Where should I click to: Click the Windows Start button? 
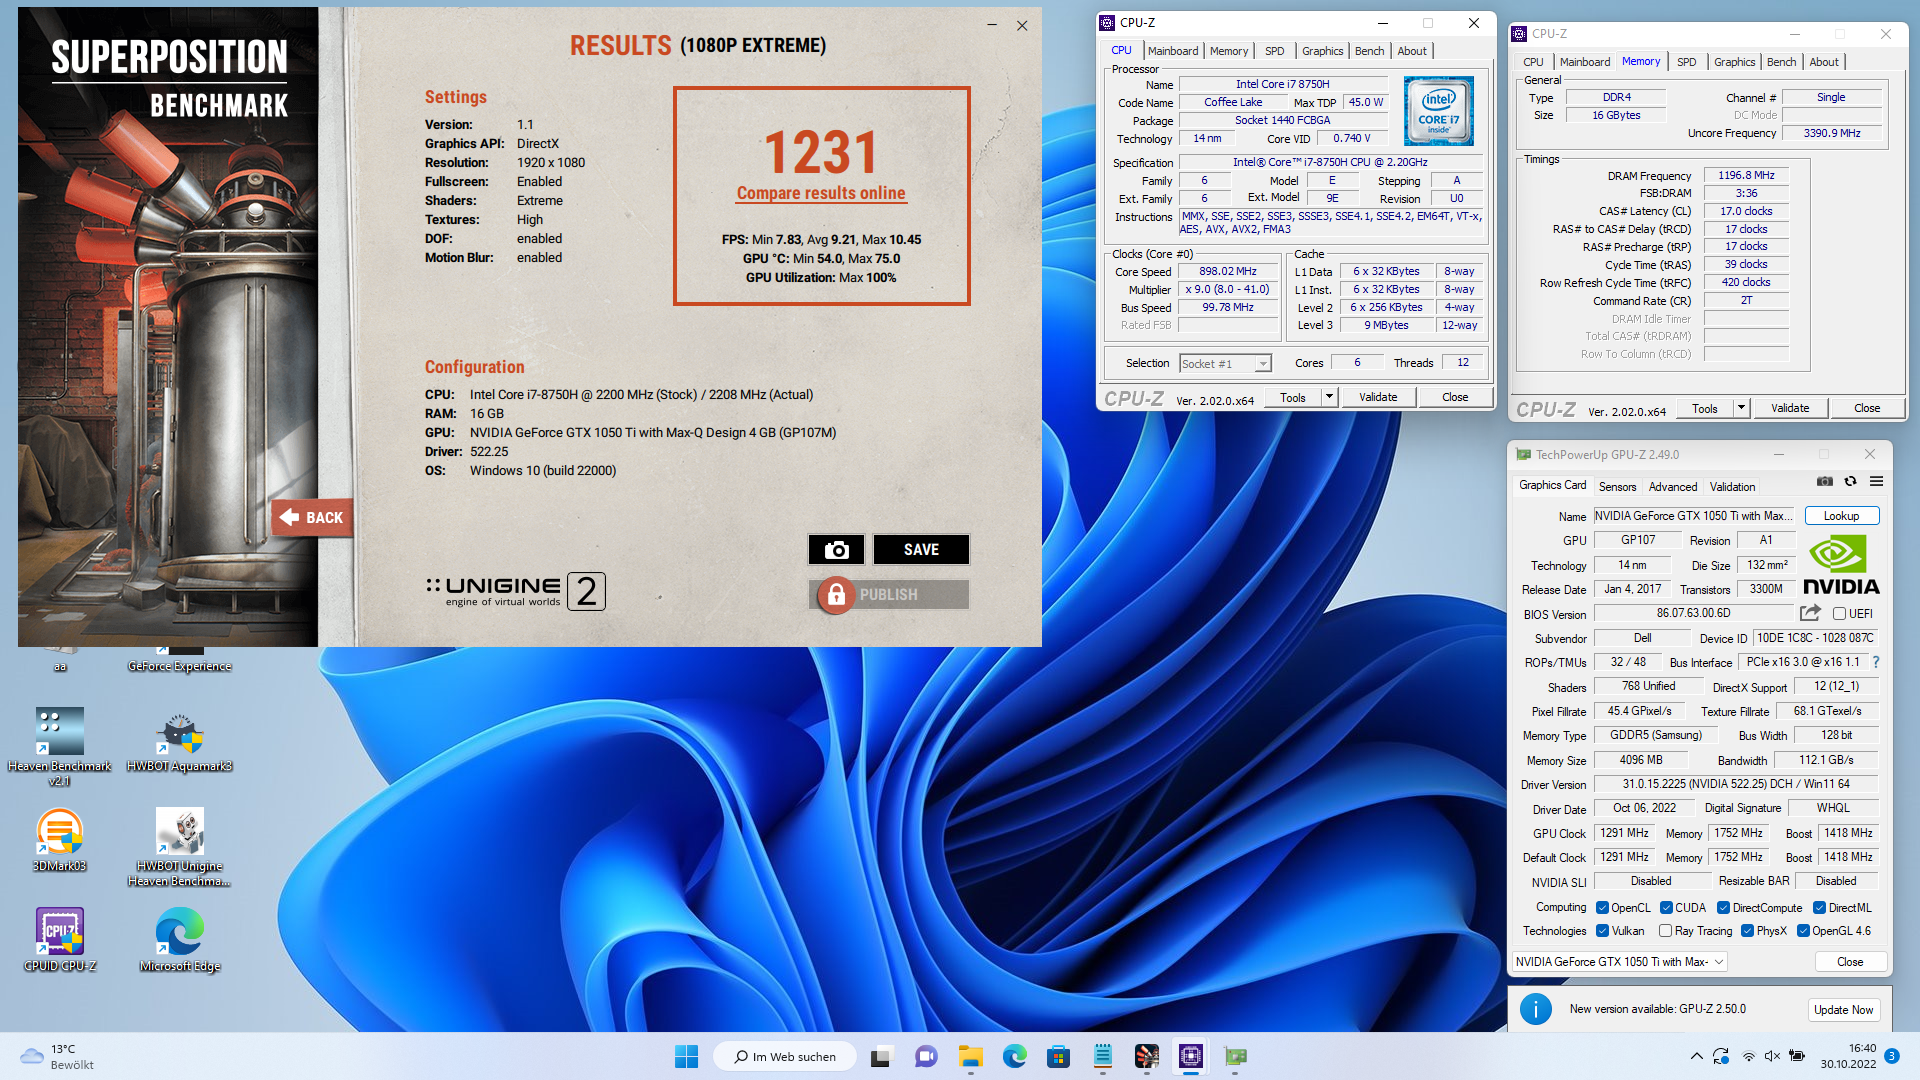pyautogui.click(x=686, y=1056)
